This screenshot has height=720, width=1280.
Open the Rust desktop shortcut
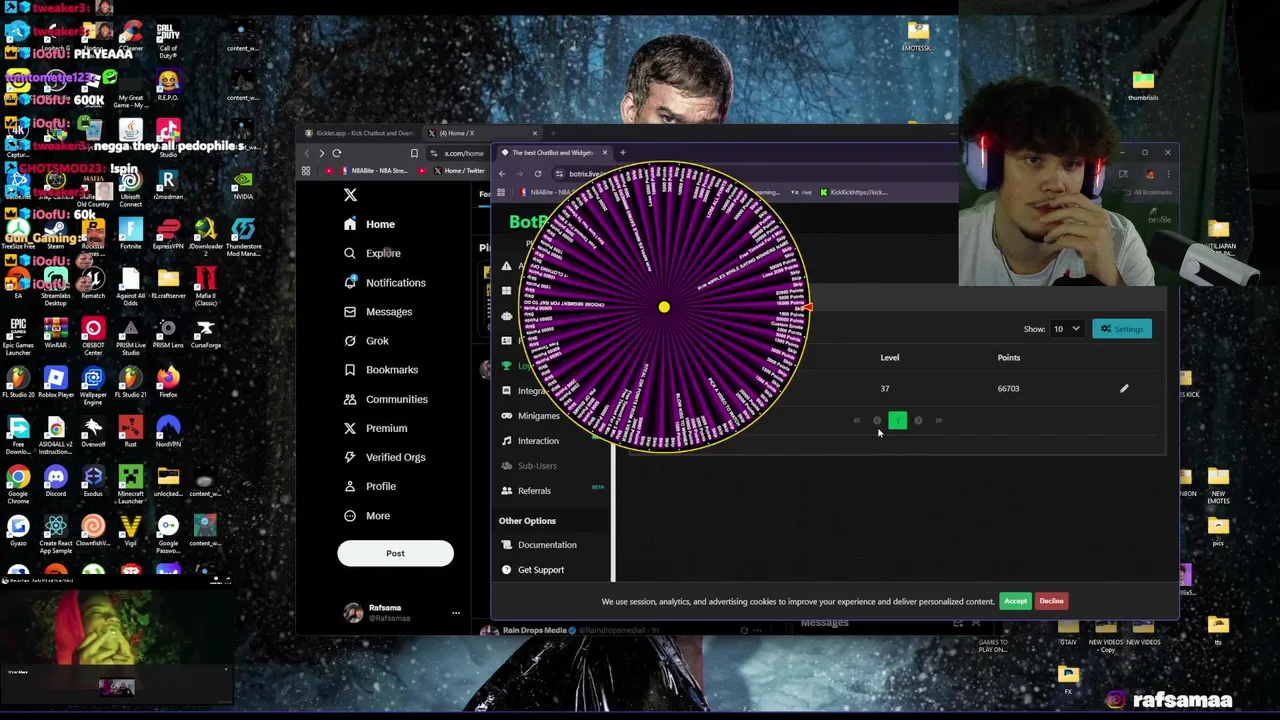click(x=131, y=431)
